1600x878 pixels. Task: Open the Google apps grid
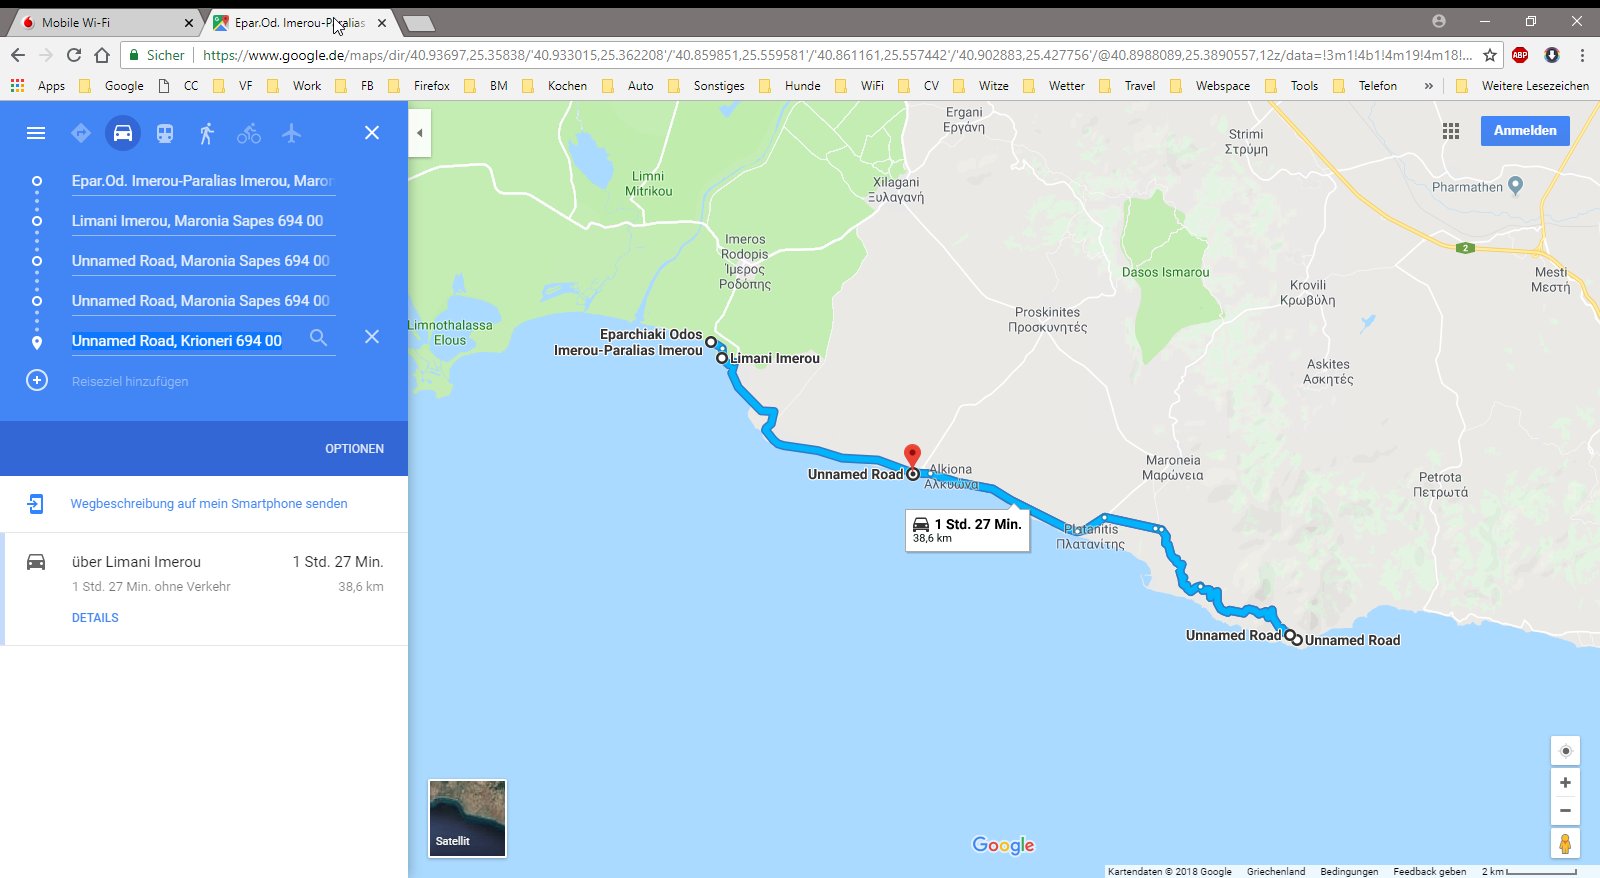1451,131
